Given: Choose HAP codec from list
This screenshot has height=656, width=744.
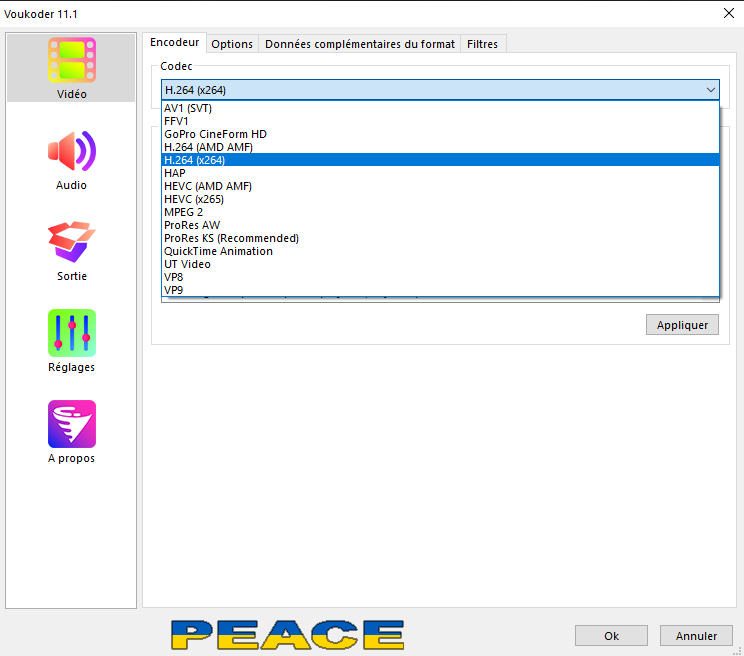Looking at the screenshot, I should (440, 173).
